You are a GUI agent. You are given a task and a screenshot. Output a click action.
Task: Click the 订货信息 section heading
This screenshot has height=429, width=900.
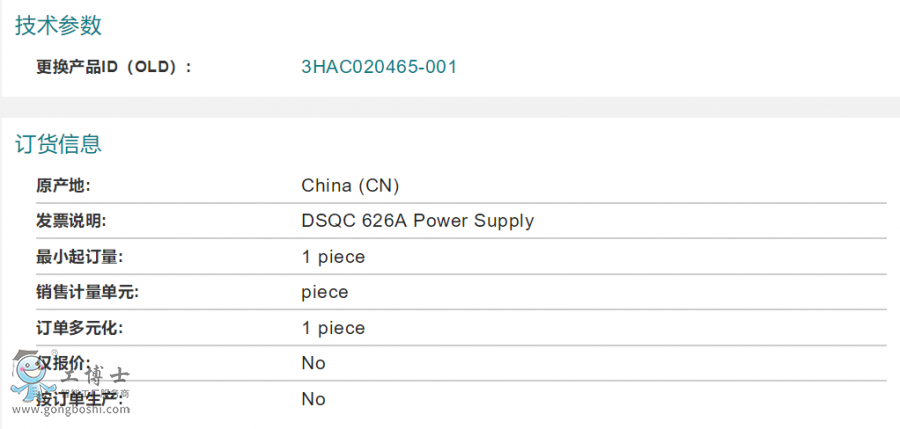pos(58,144)
